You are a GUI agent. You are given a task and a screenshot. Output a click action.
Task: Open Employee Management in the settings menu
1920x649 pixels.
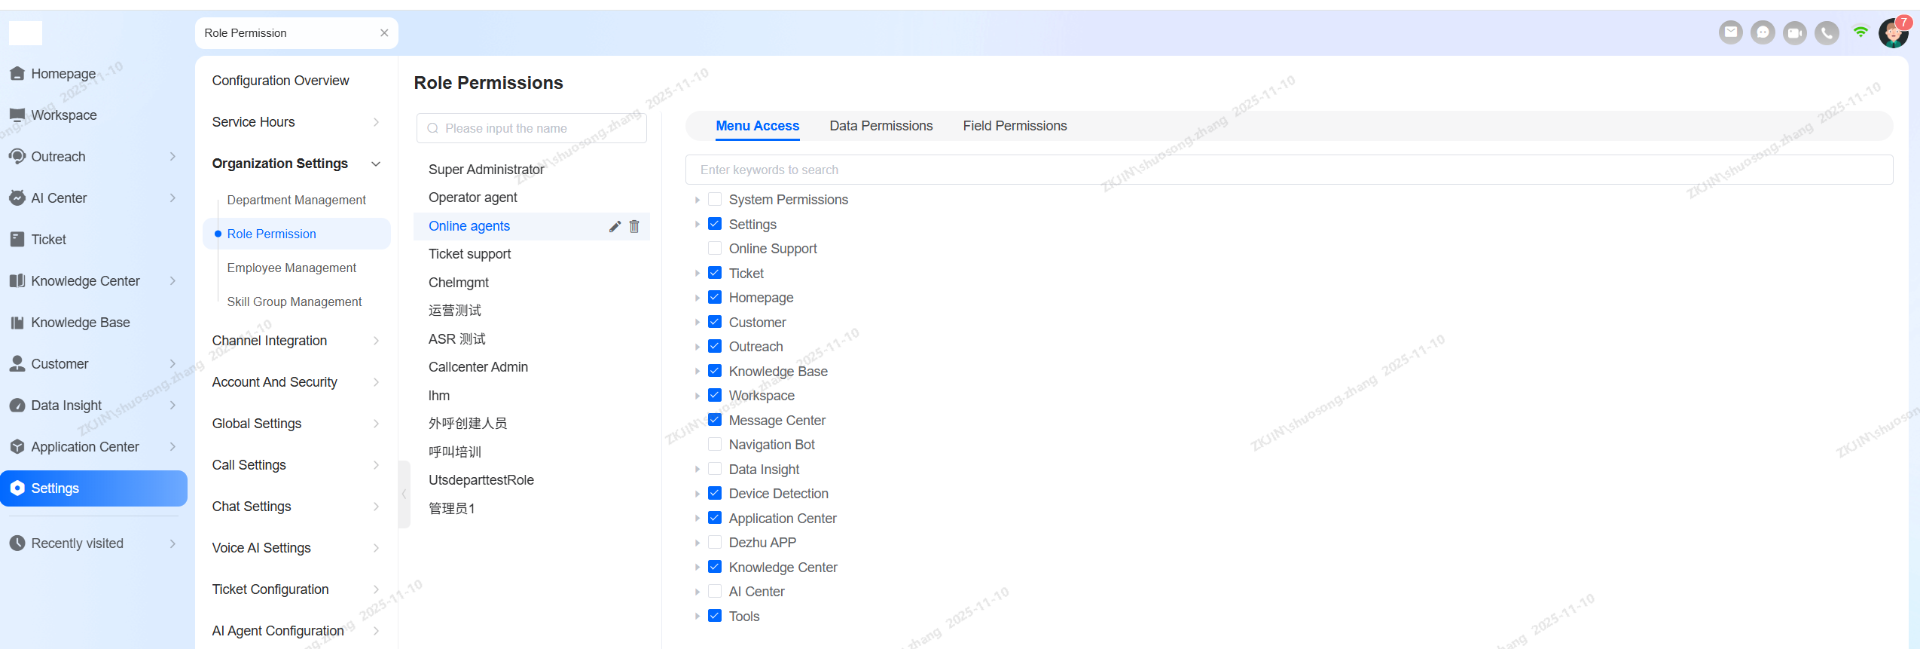[291, 268]
